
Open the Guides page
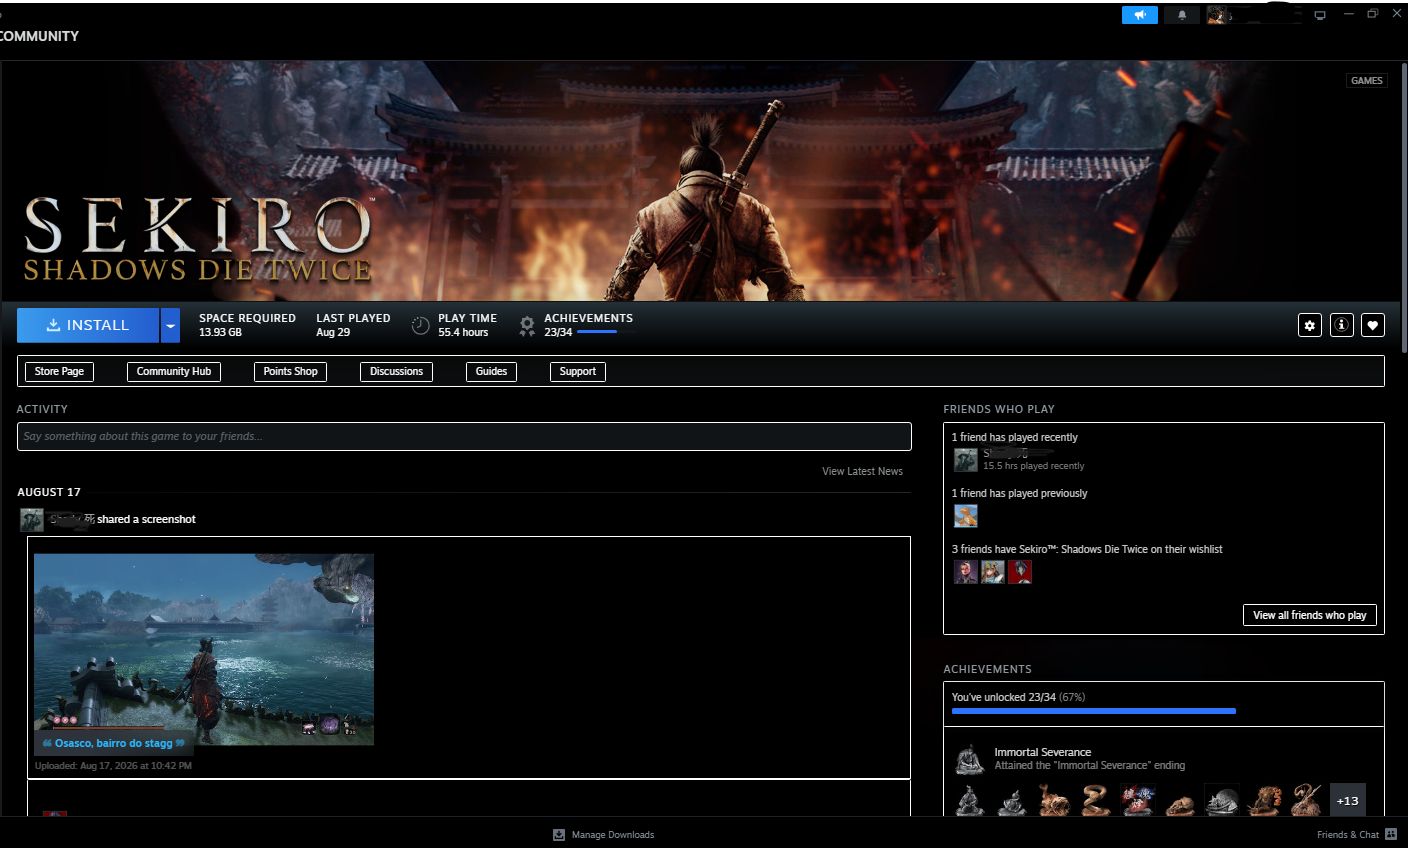[x=491, y=371]
